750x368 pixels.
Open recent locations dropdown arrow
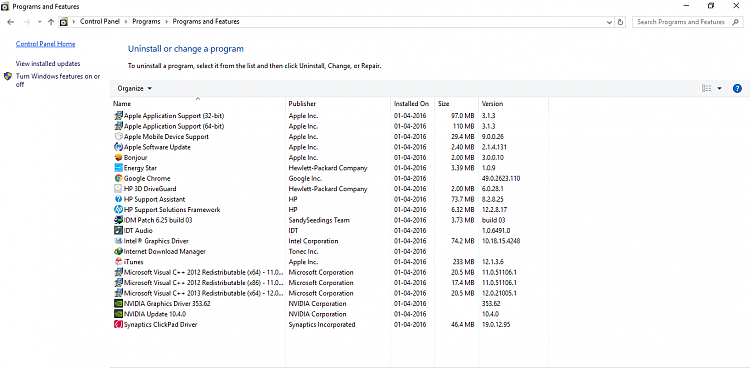[39, 22]
